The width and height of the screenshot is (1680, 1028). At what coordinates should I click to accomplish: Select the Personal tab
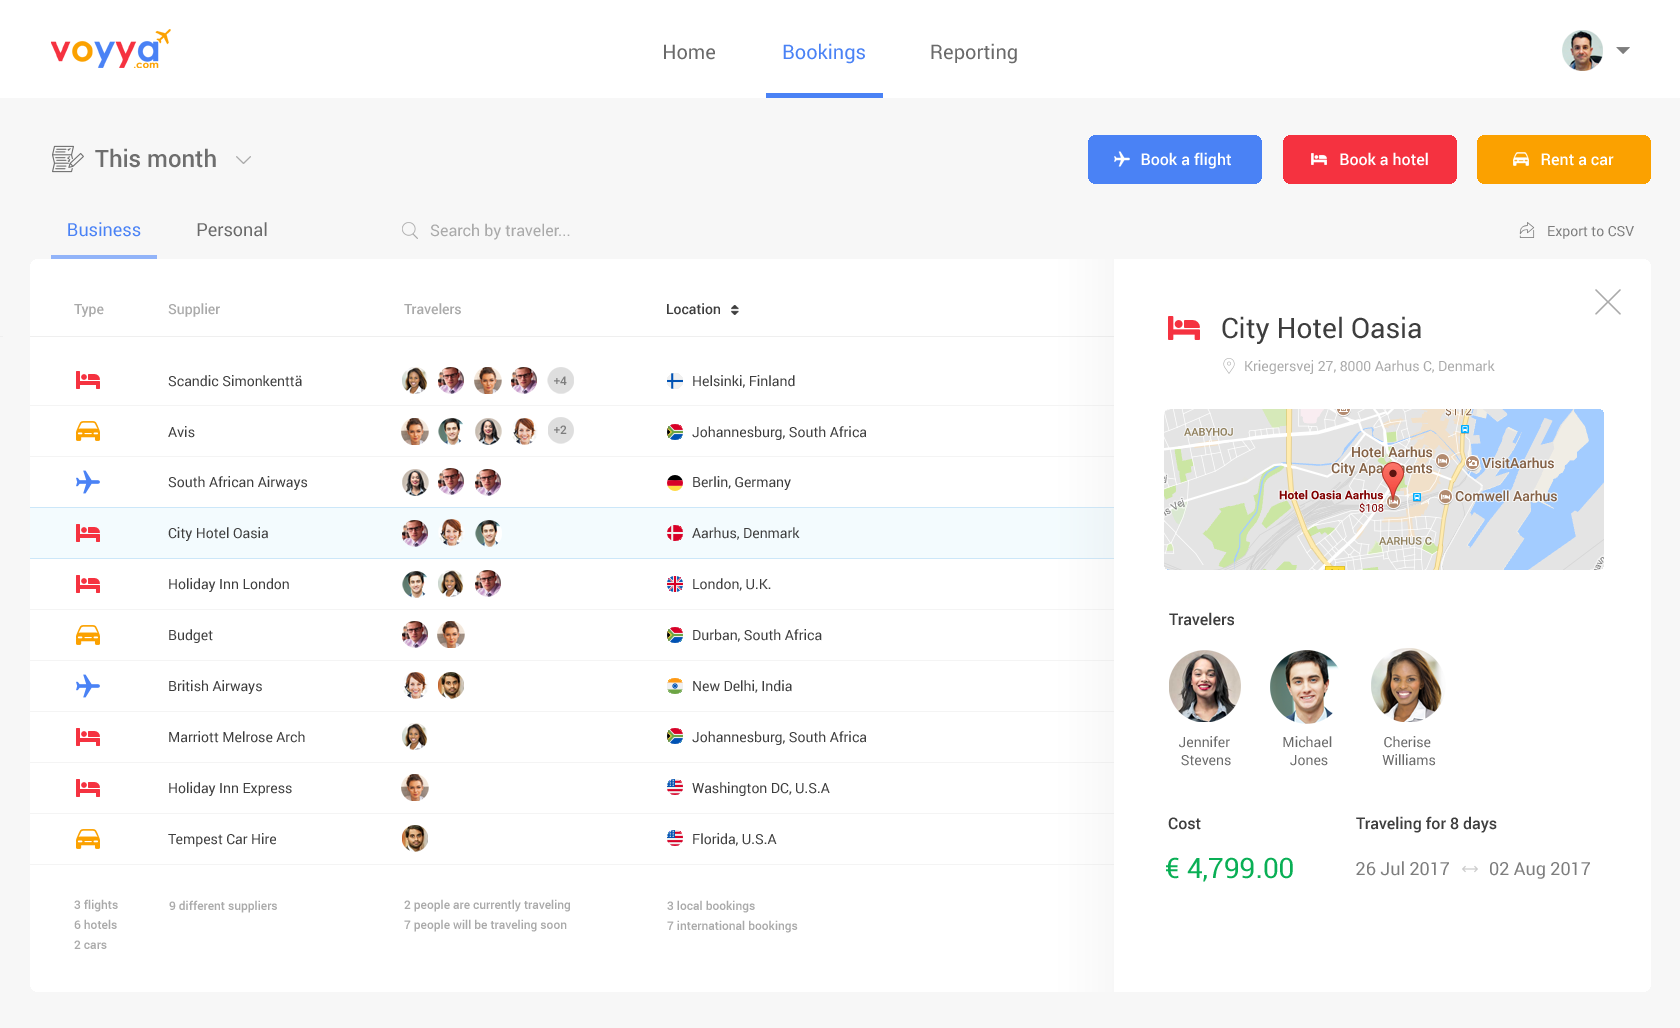click(x=232, y=230)
